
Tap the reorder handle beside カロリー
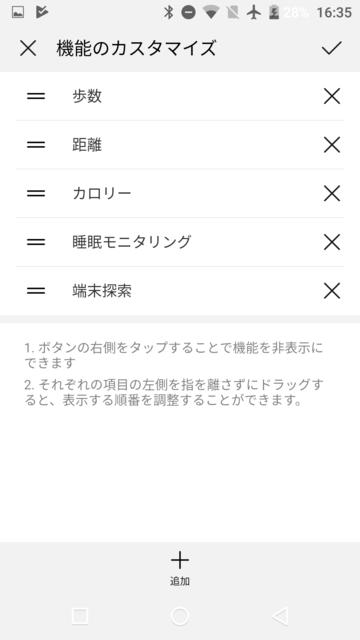click(36, 193)
